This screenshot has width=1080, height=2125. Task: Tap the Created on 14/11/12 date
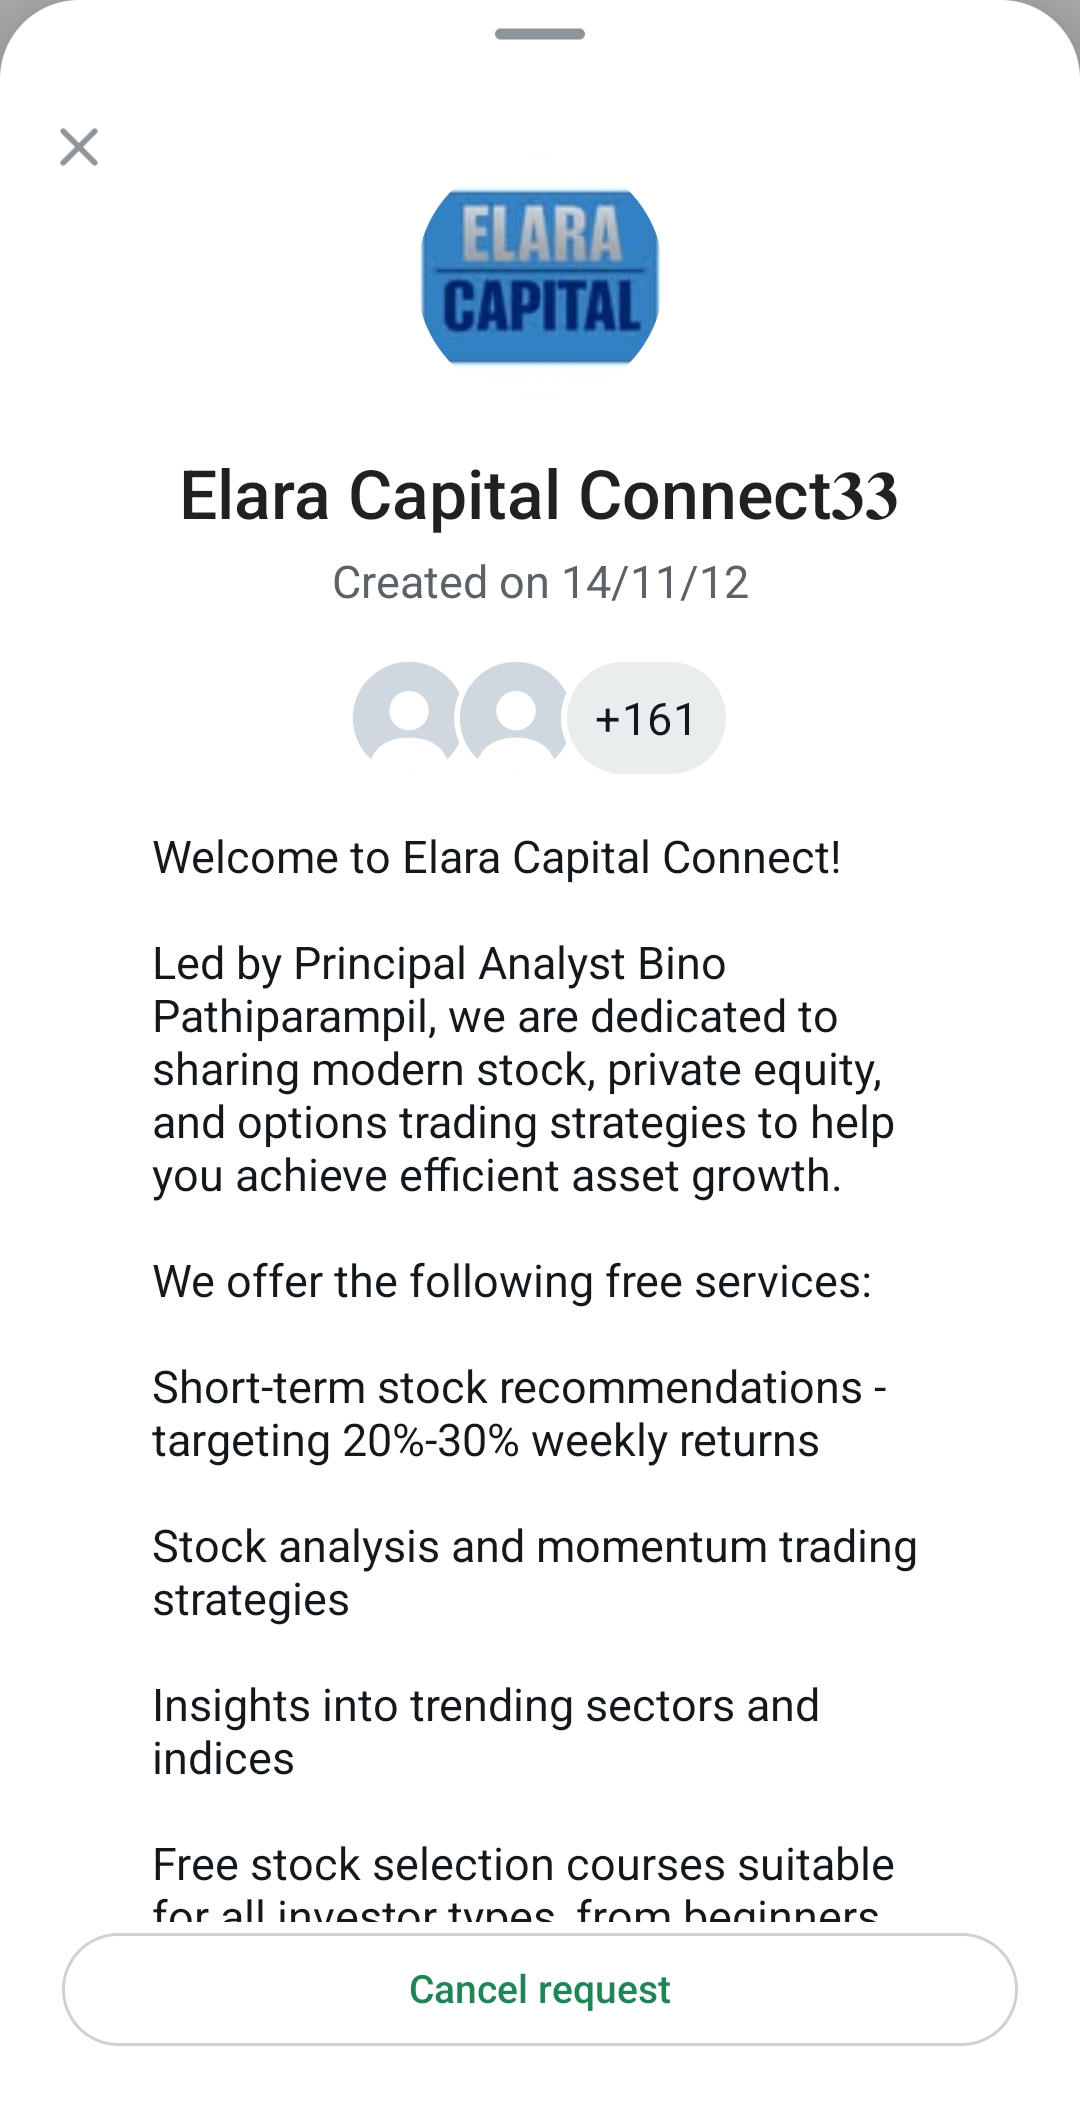pos(540,583)
